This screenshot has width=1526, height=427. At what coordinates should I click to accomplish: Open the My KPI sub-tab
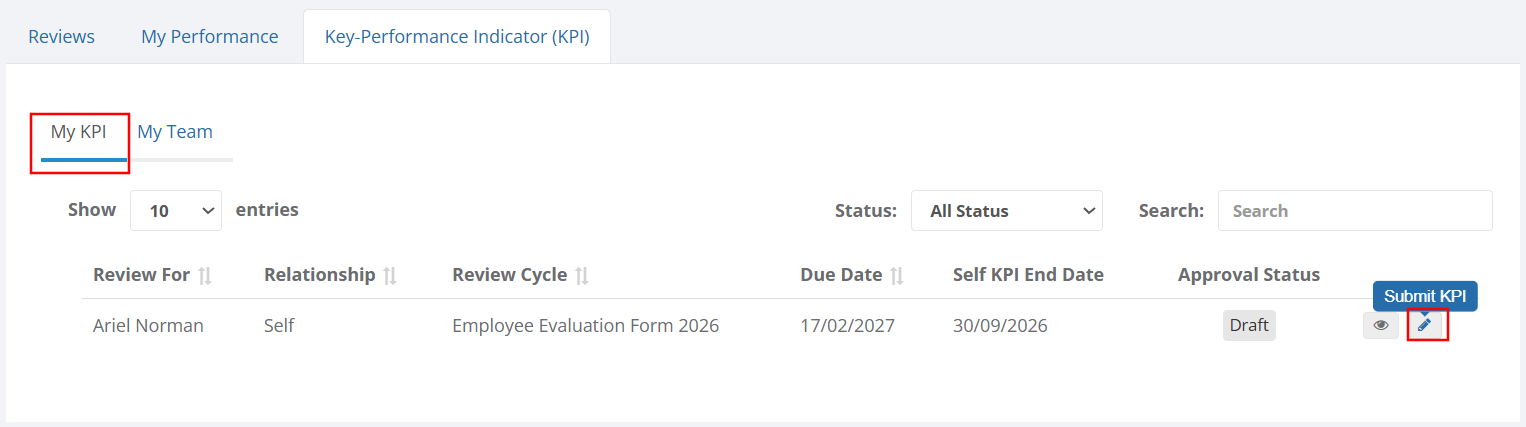click(79, 132)
